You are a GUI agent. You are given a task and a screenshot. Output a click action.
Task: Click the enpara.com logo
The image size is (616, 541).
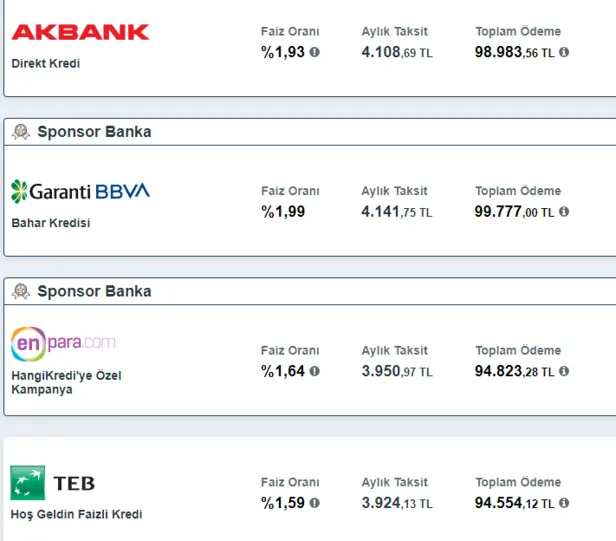click(64, 344)
